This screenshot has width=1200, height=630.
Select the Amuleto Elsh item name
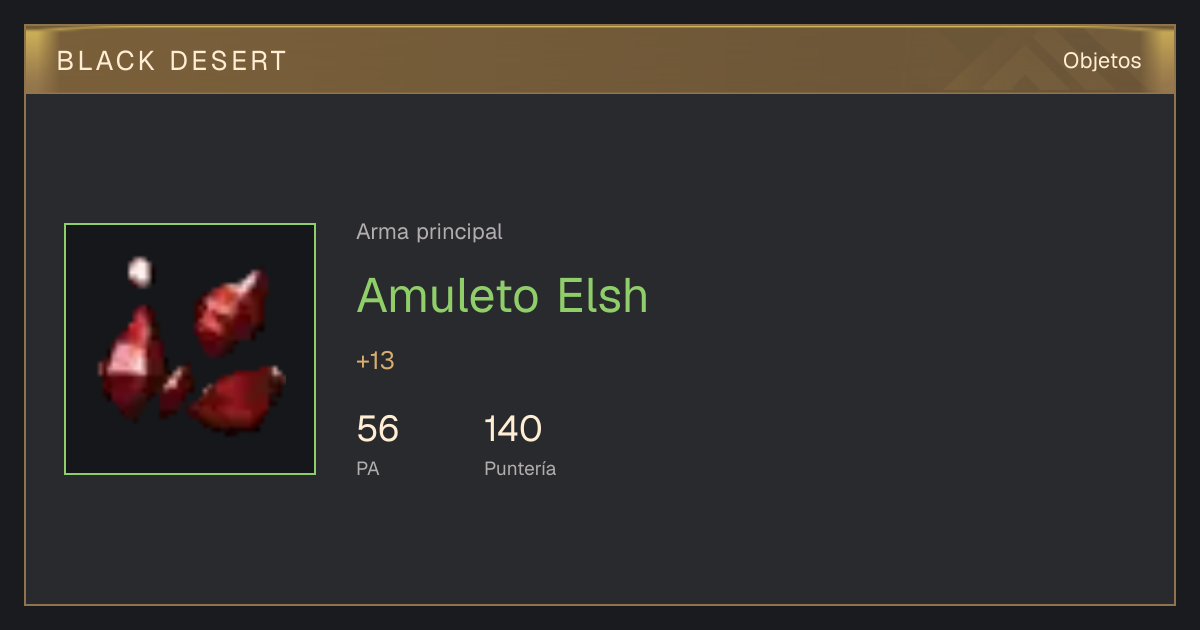tap(502, 295)
